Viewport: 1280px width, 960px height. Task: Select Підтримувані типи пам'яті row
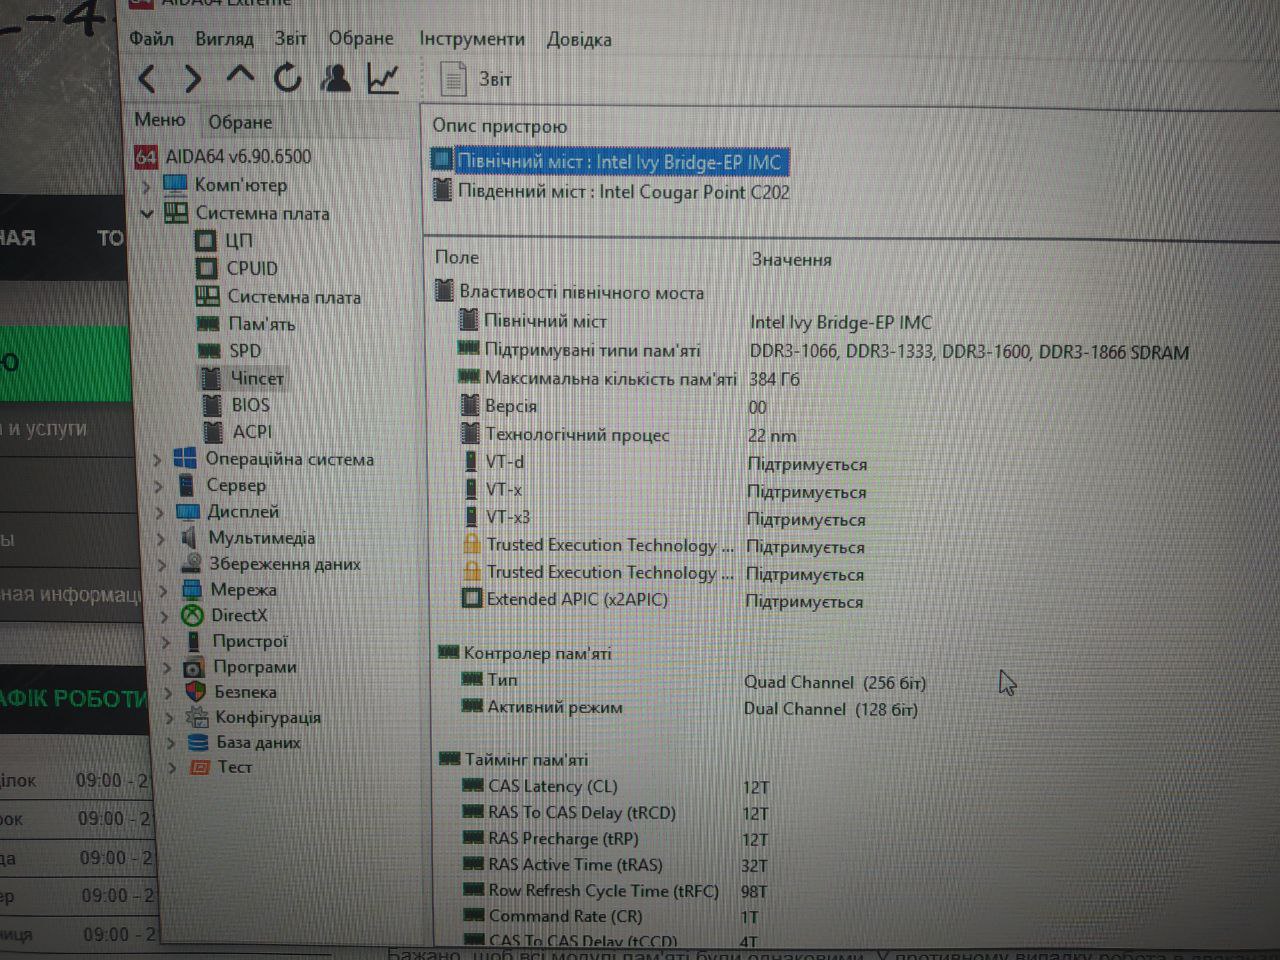(x=823, y=351)
